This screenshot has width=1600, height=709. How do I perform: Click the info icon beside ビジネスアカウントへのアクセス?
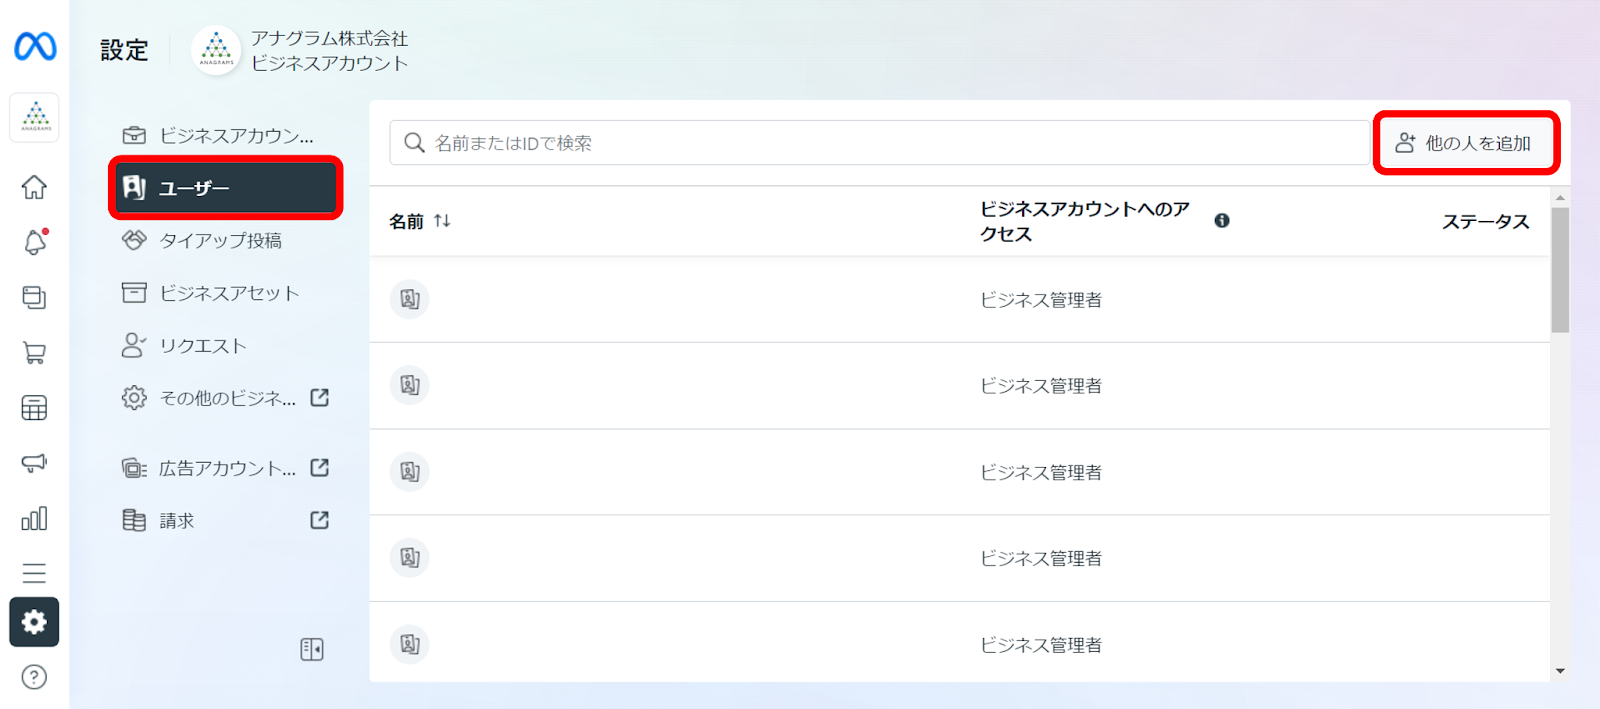point(1221,221)
